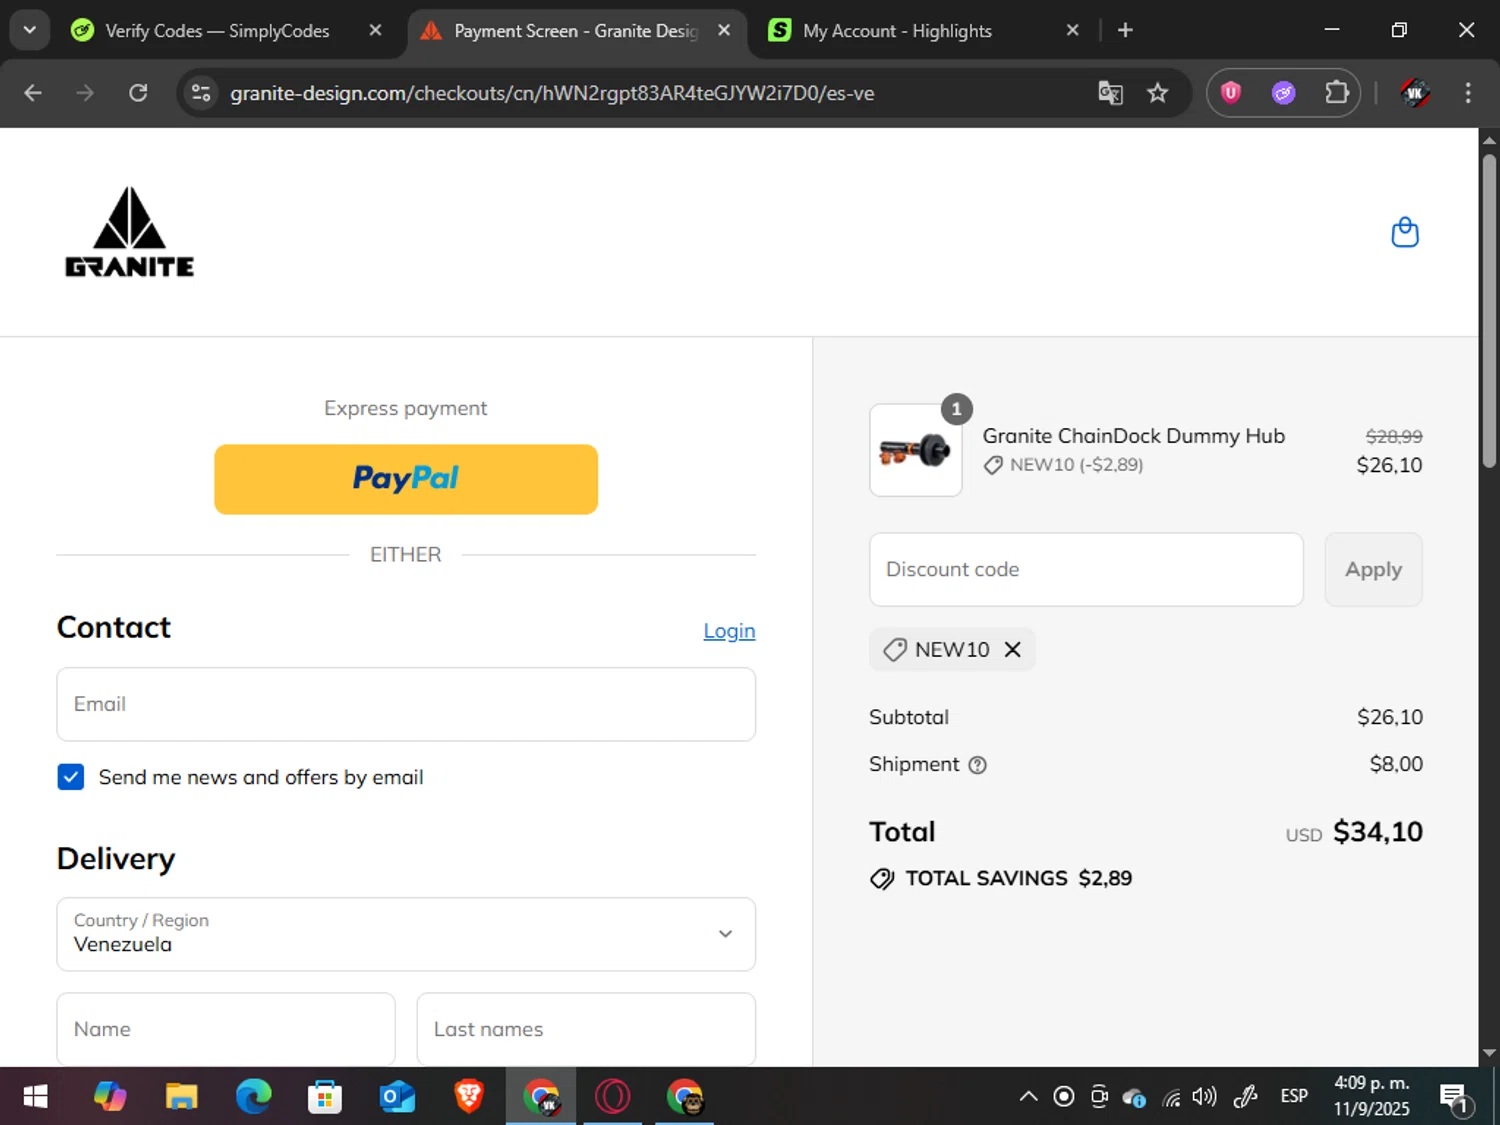The image size is (1500, 1125).
Task: Click the Granite ChainDock Dummy Hub title
Action: (1133, 436)
